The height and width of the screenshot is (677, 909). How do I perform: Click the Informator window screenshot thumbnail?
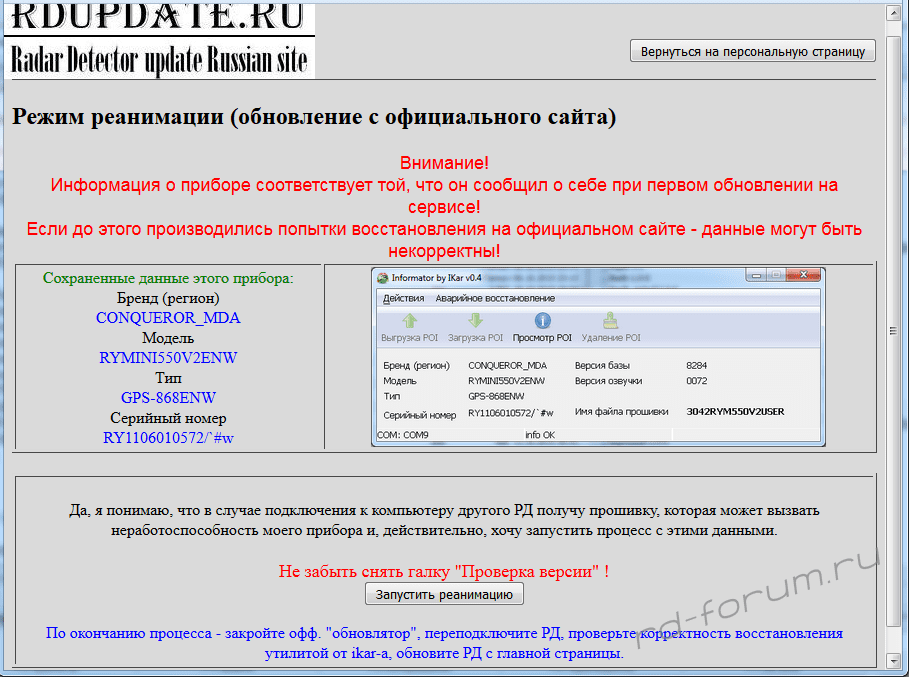click(x=598, y=356)
